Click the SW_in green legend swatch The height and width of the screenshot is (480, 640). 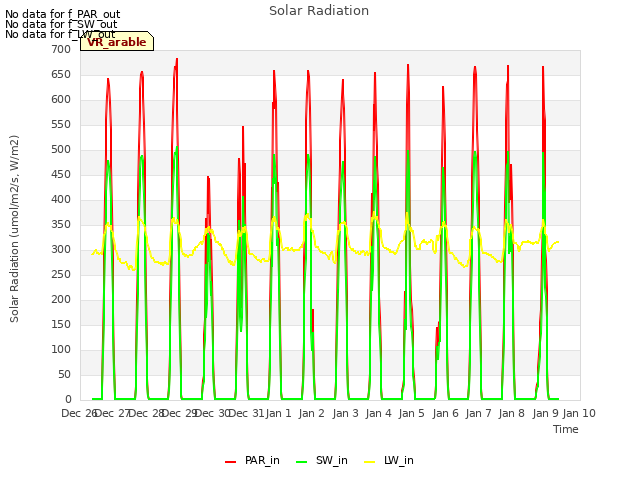tap(301, 461)
